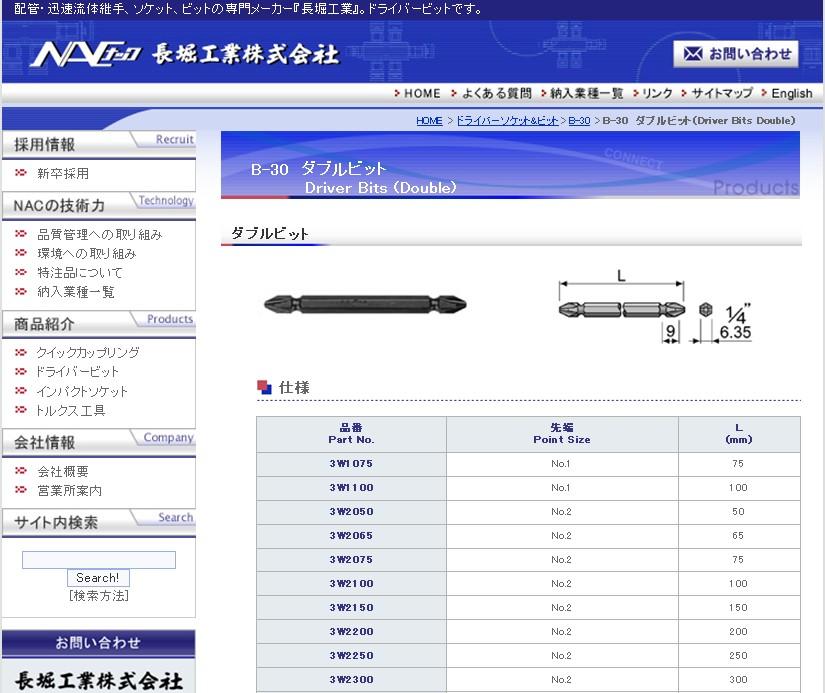This screenshot has width=825, height=693.
Task: Click the NACの技術力 Technology heading
Action: tap(99, 205)
